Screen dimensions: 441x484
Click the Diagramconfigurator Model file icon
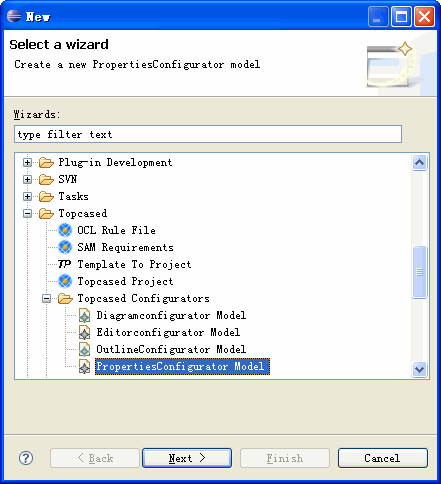point(84,315)
